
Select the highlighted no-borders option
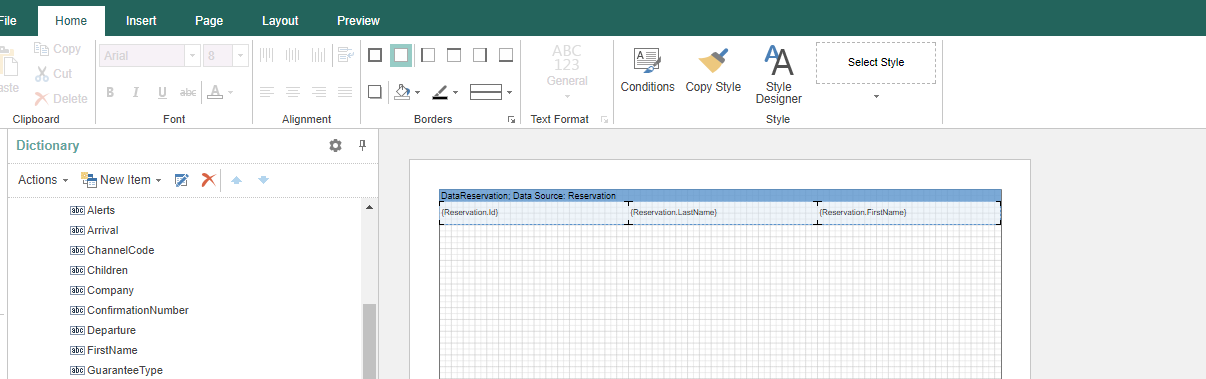[x=401, y=55]
